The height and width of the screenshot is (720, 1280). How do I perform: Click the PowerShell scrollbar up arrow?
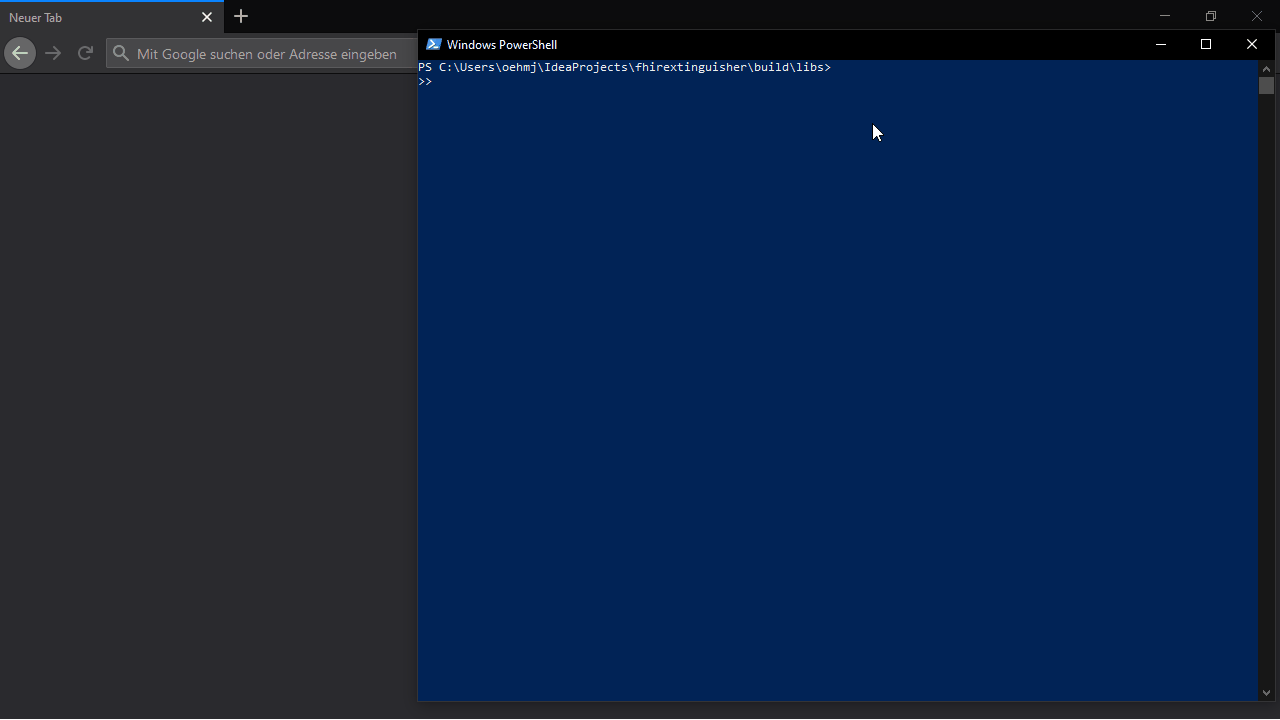1266,69
